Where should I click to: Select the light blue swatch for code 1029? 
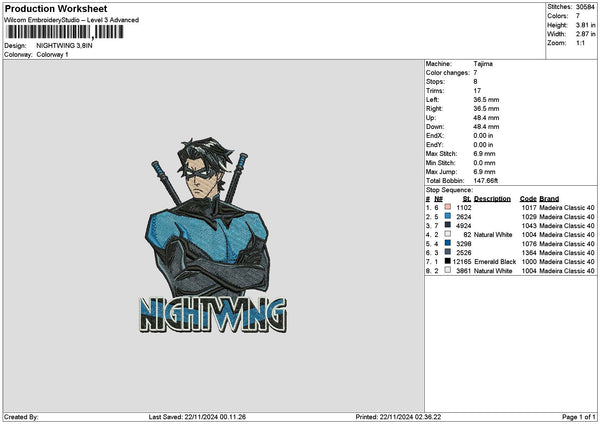tap(447, 216)
